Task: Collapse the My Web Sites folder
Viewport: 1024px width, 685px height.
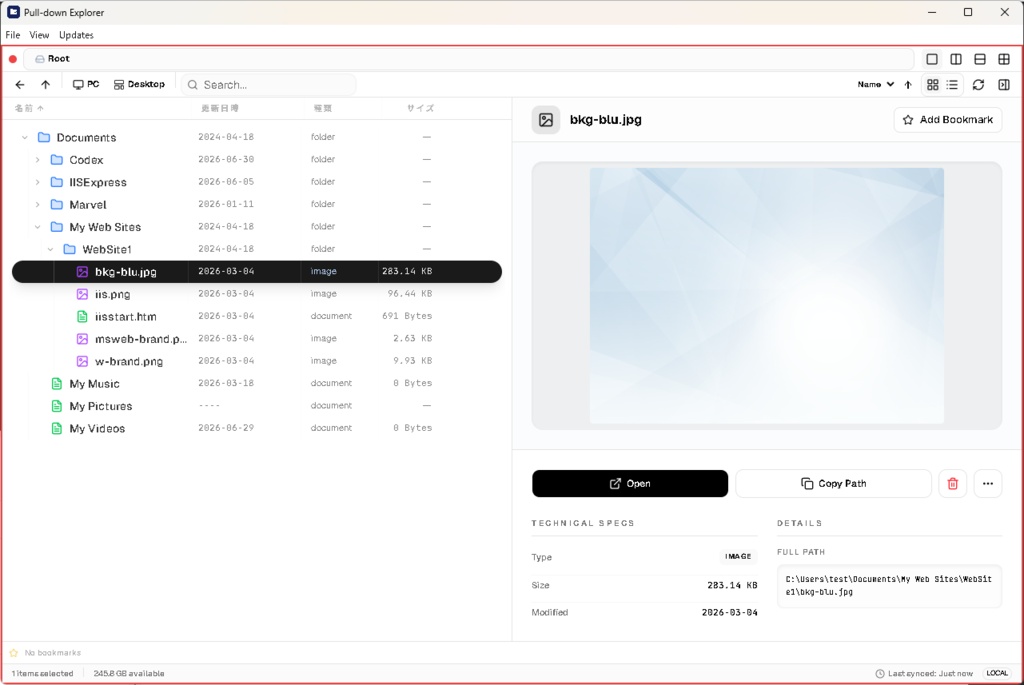Action: [37, 227]
